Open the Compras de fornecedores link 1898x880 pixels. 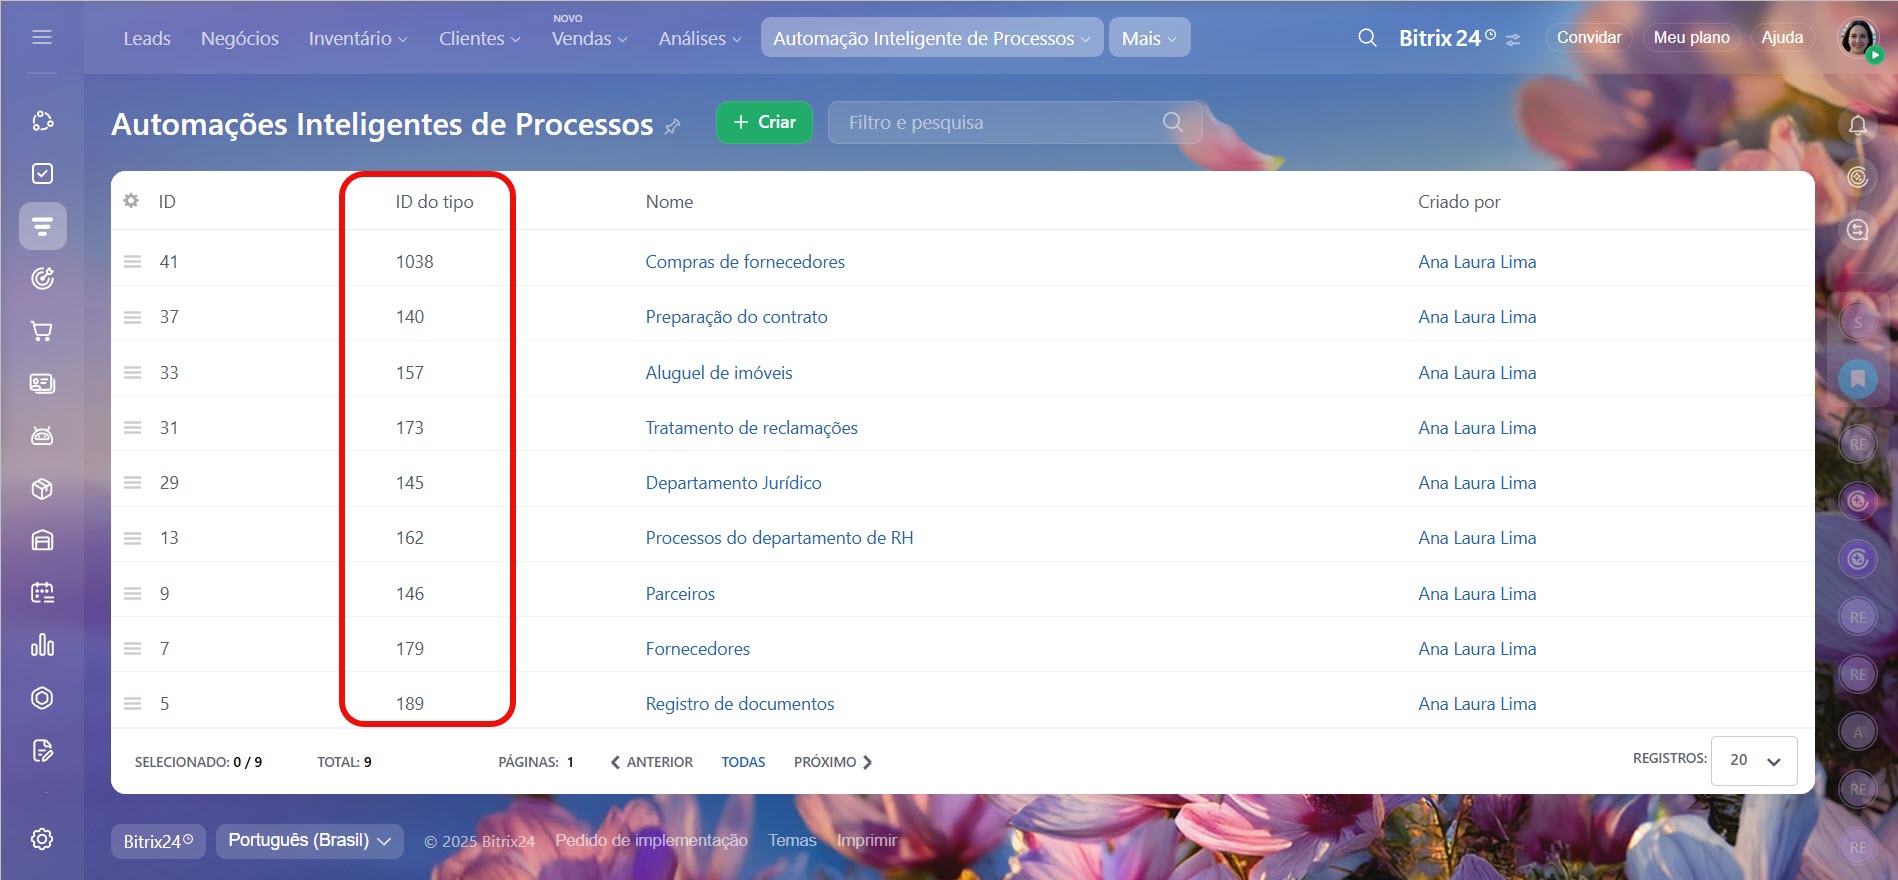coord(745,262)
